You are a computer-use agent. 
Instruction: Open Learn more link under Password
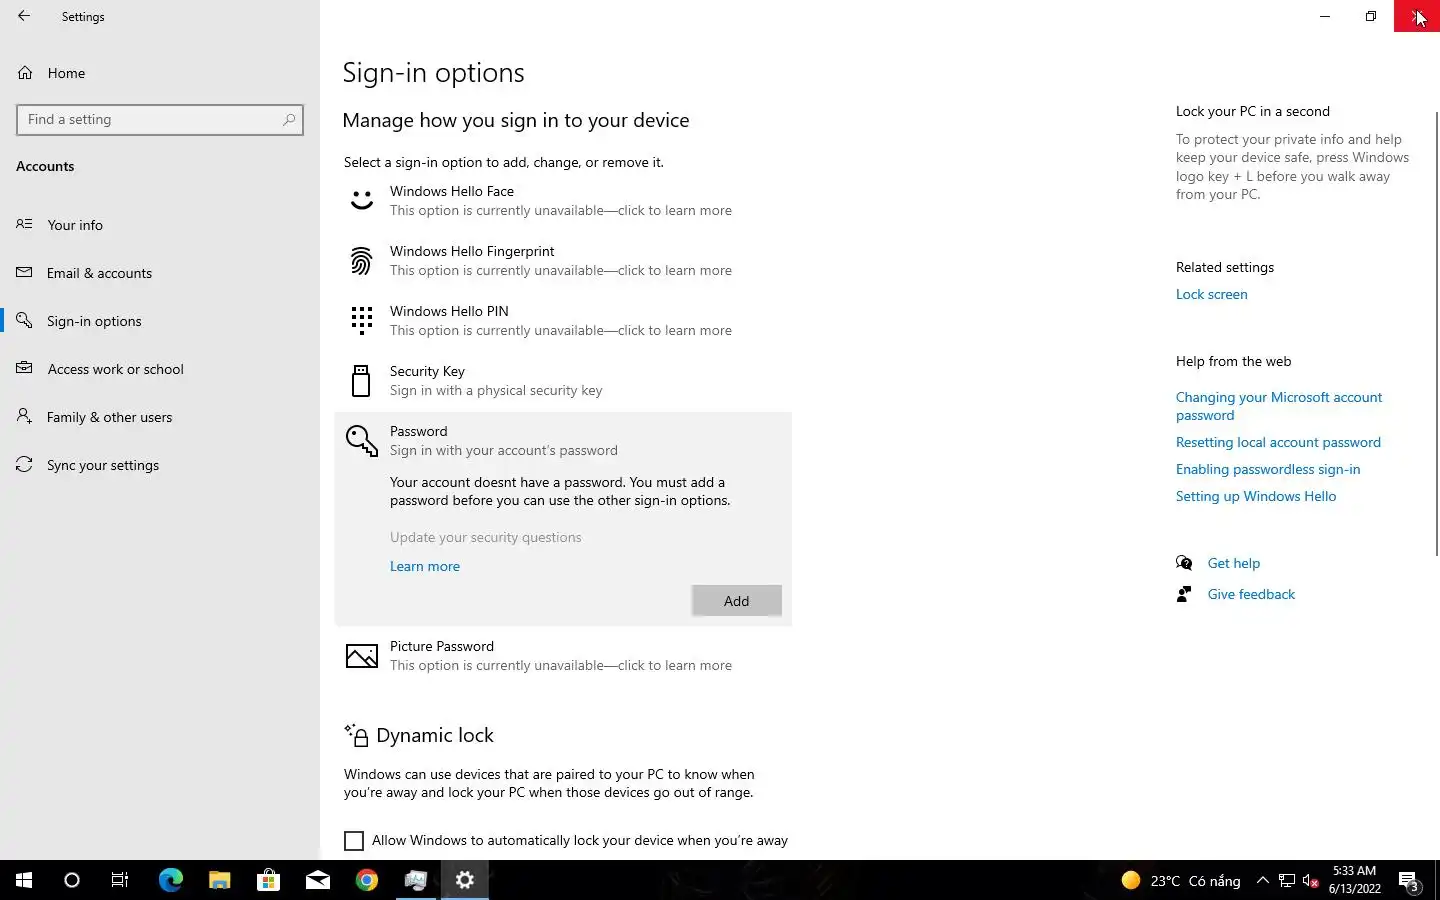[425, 566]
